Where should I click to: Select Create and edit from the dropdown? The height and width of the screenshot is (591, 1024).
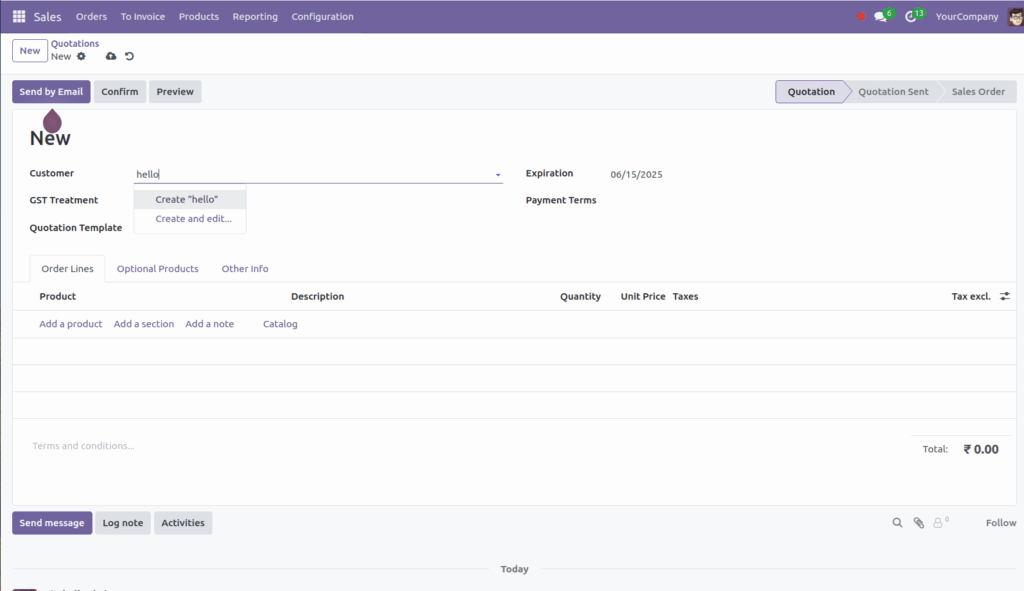click(x=190, y=218)
